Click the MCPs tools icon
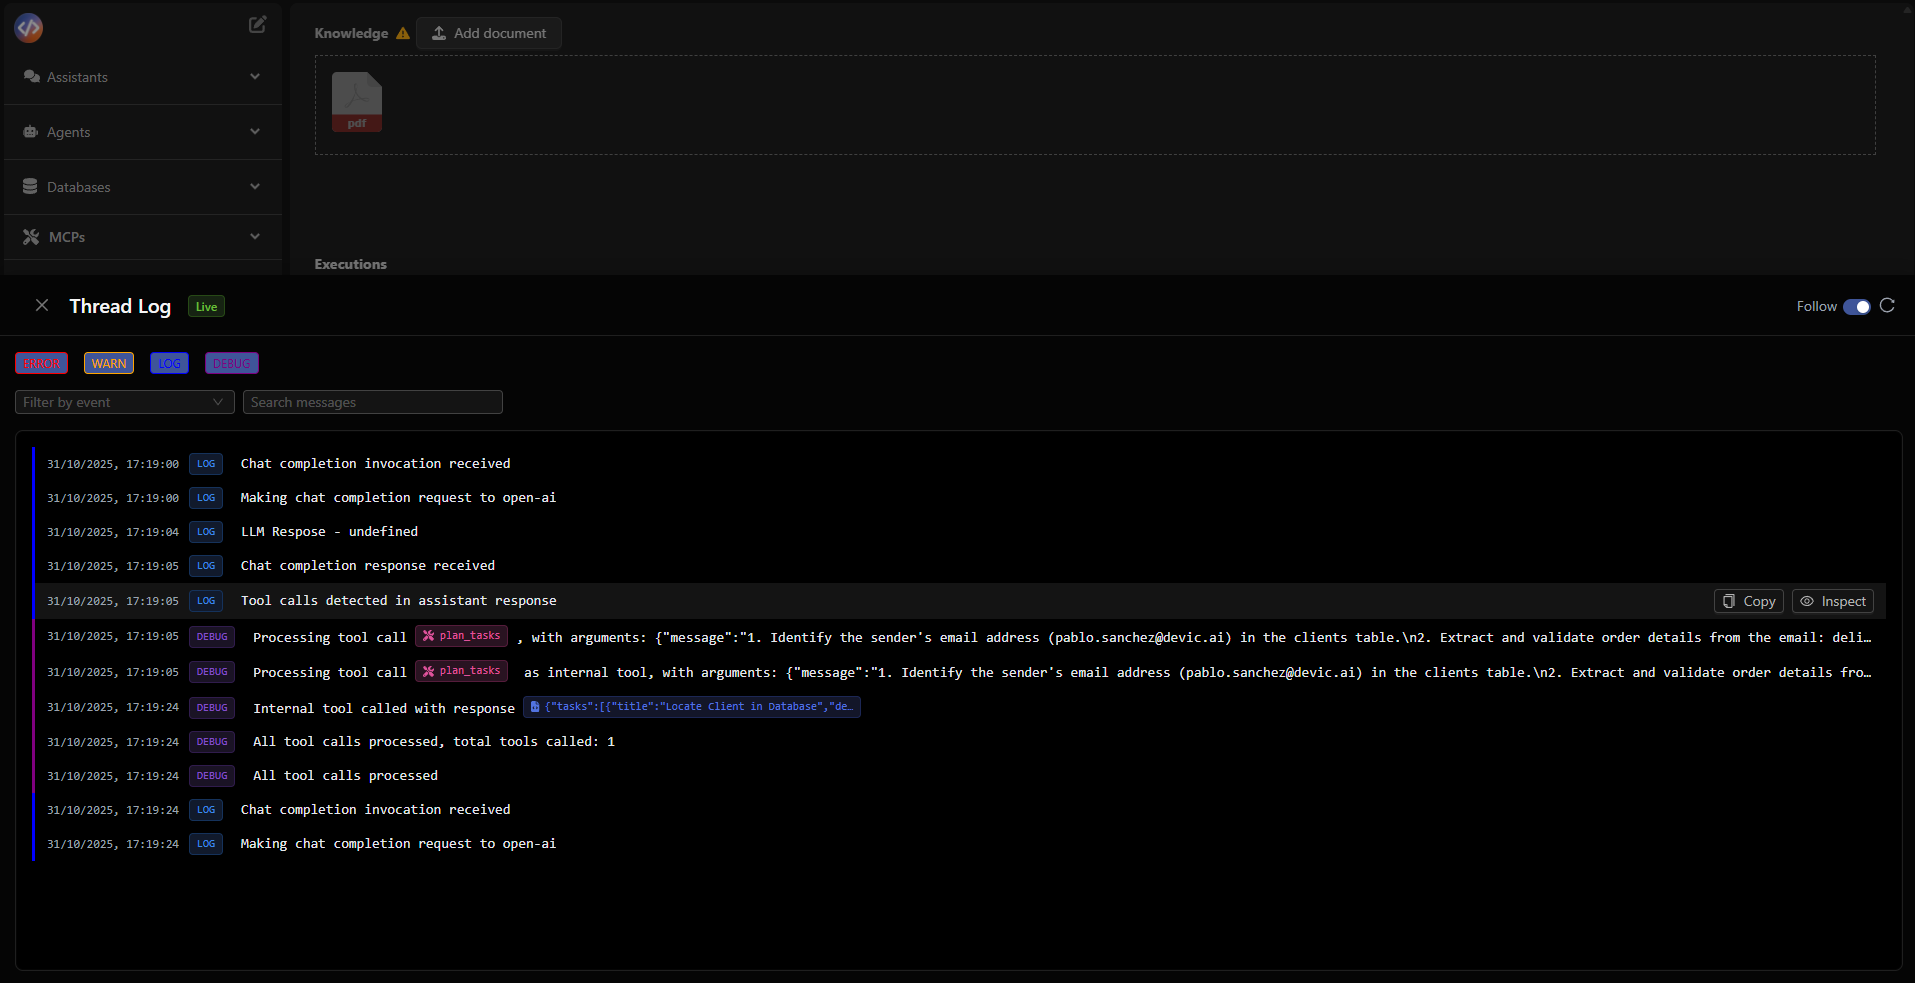 (x=31, y=237)
